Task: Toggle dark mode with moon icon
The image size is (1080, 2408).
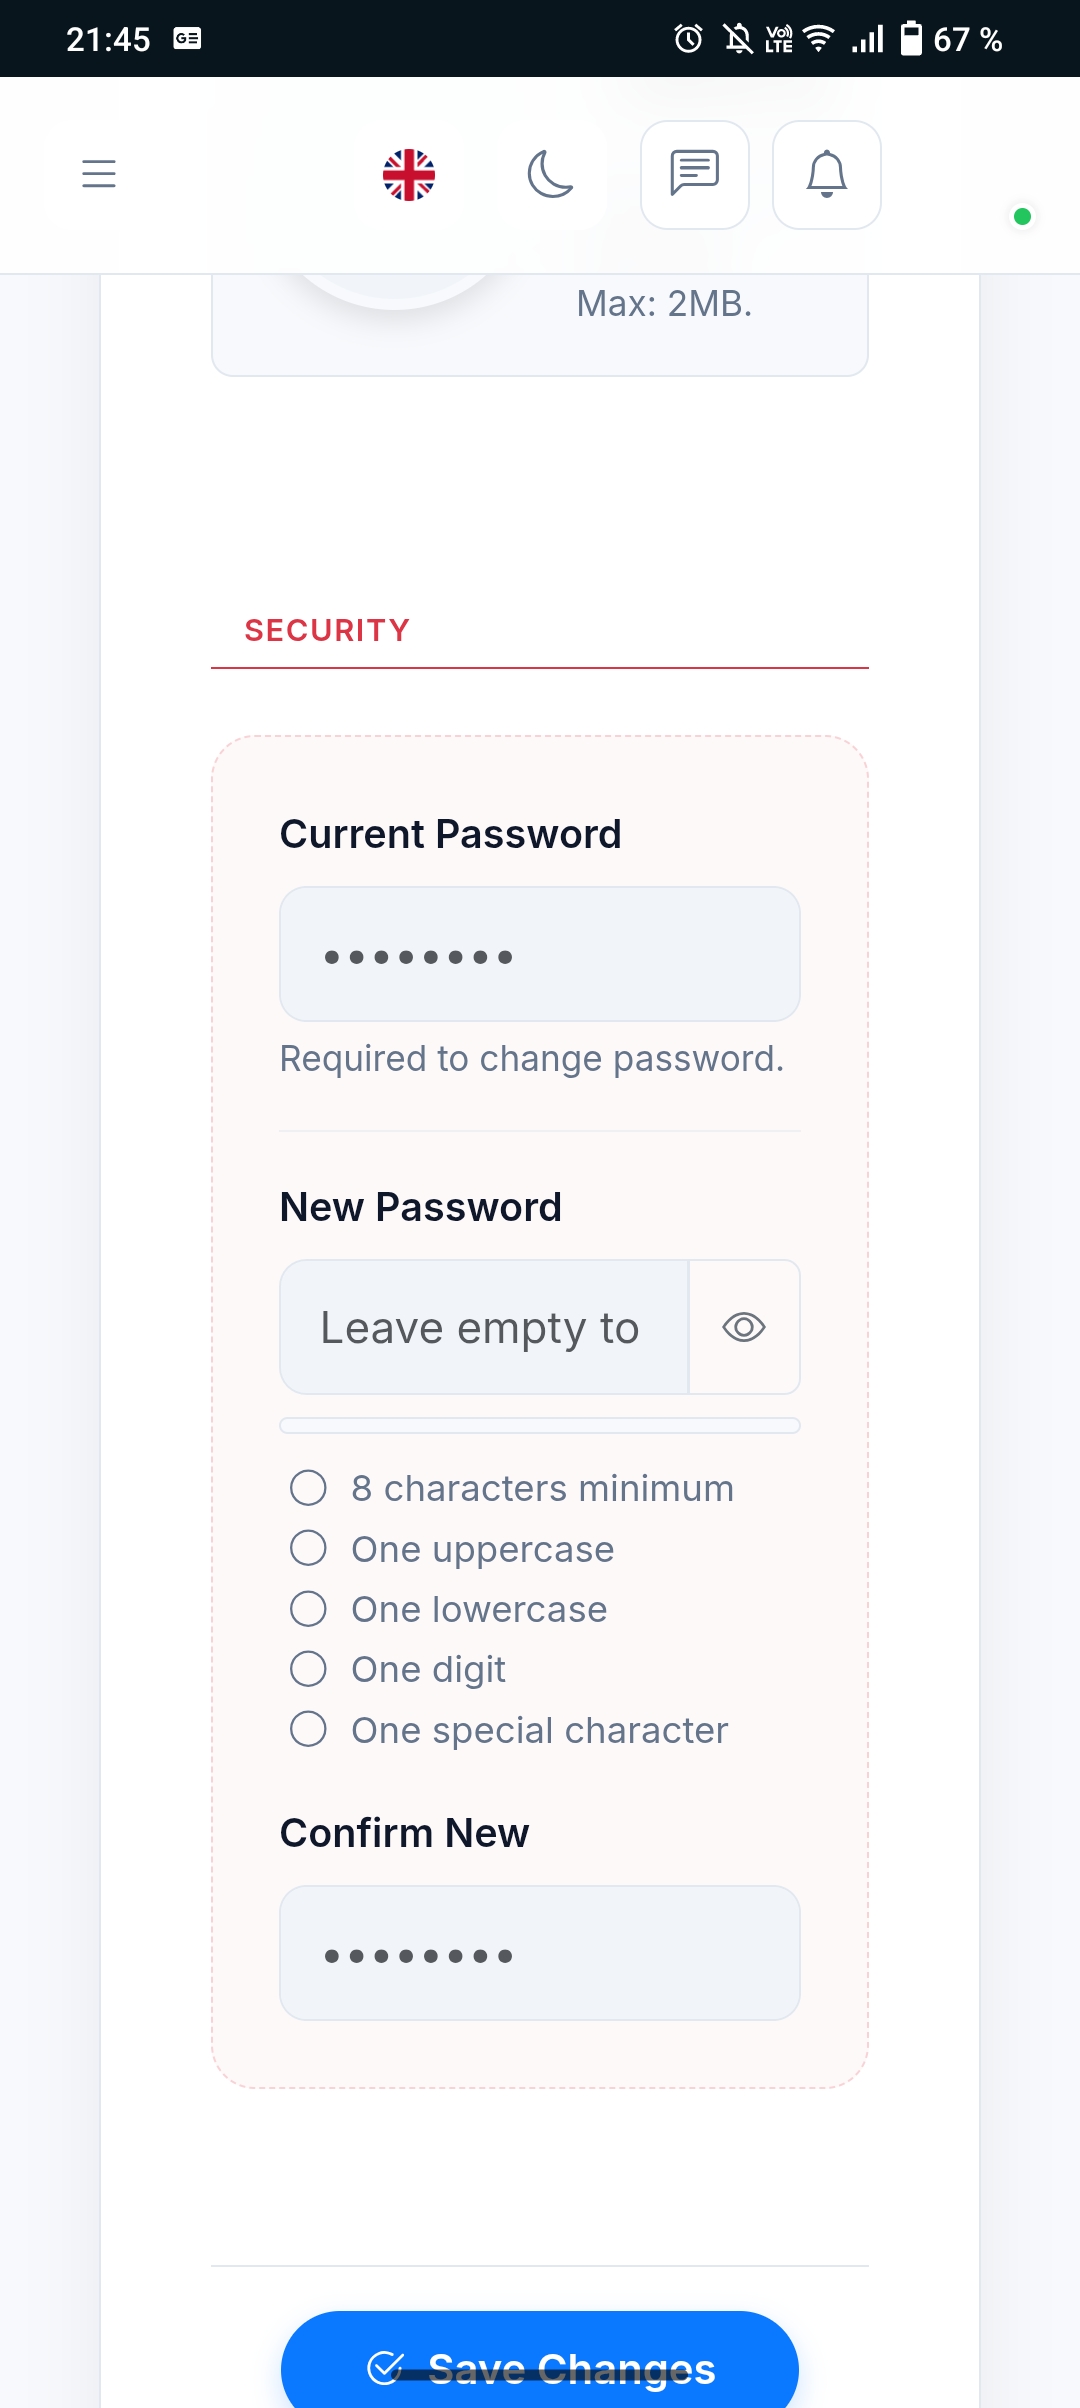Action: pyautogui.click(x=550, y=175)
